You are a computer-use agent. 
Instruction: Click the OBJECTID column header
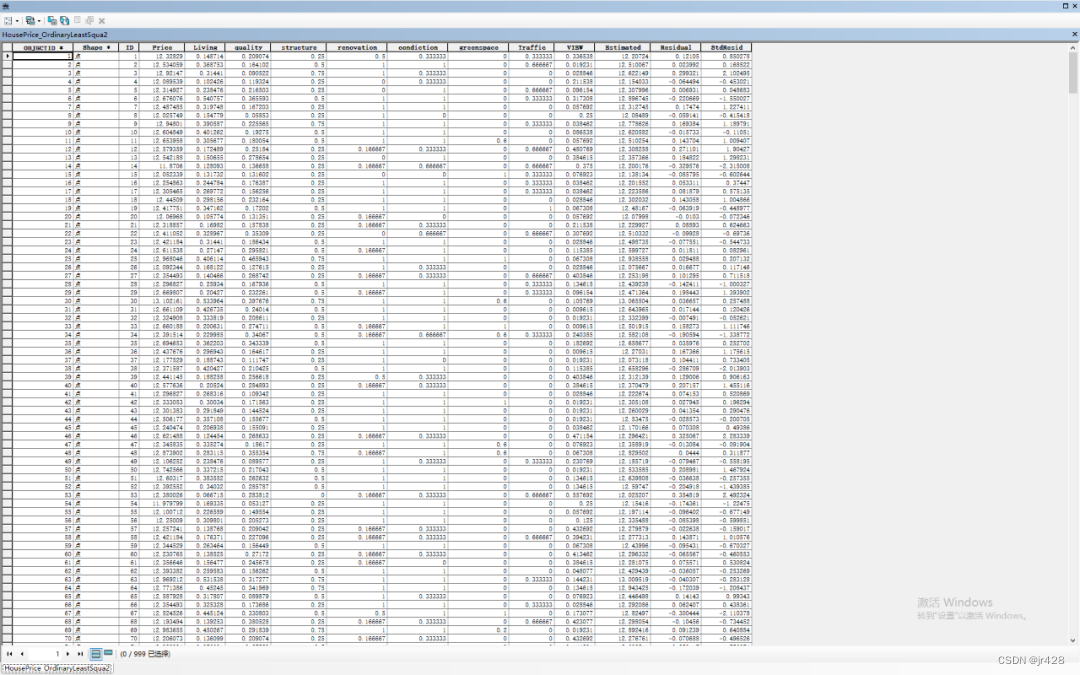coord(43,48)
